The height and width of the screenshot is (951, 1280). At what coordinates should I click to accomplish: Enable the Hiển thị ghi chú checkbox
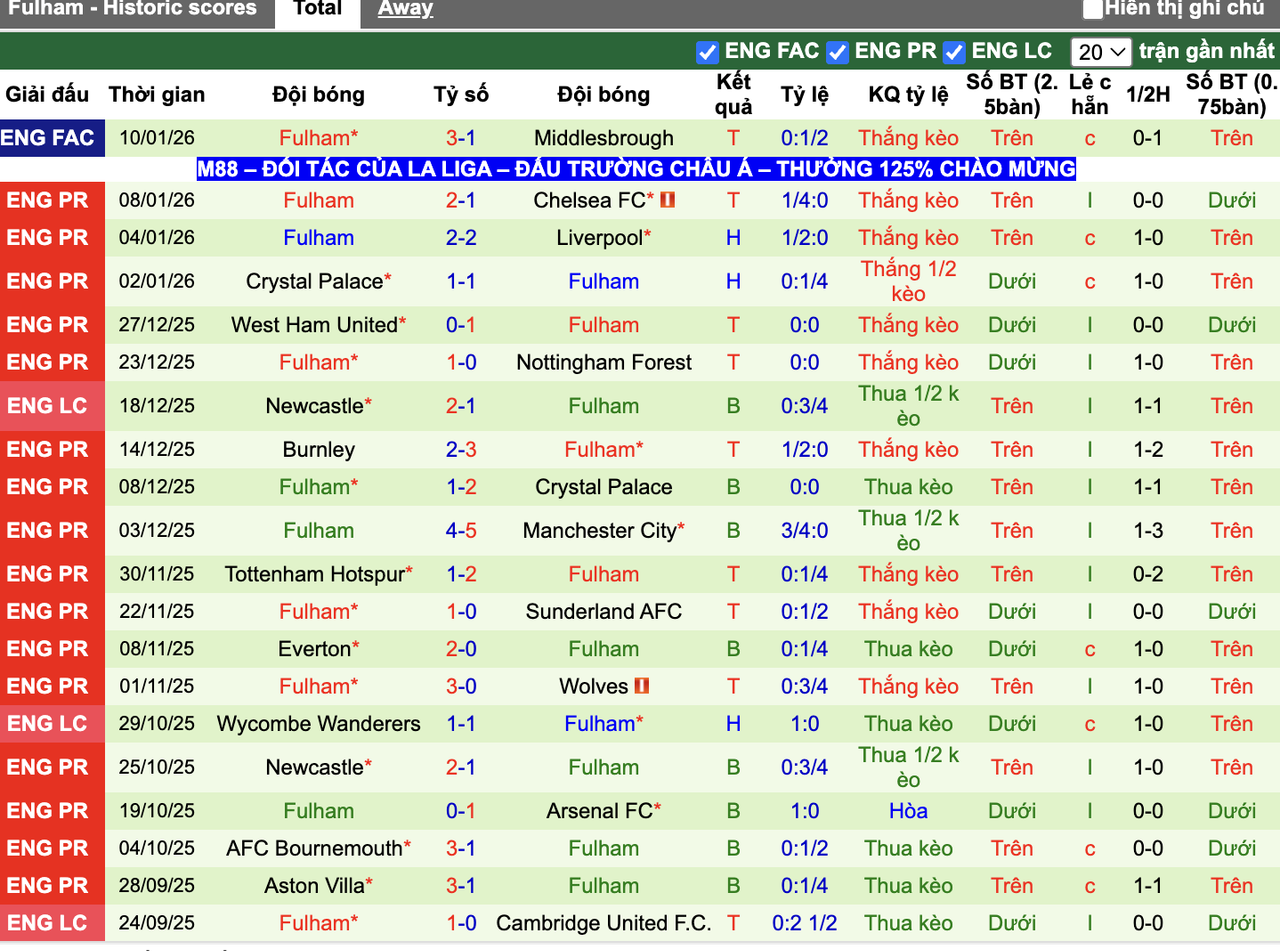(1093, 9)
